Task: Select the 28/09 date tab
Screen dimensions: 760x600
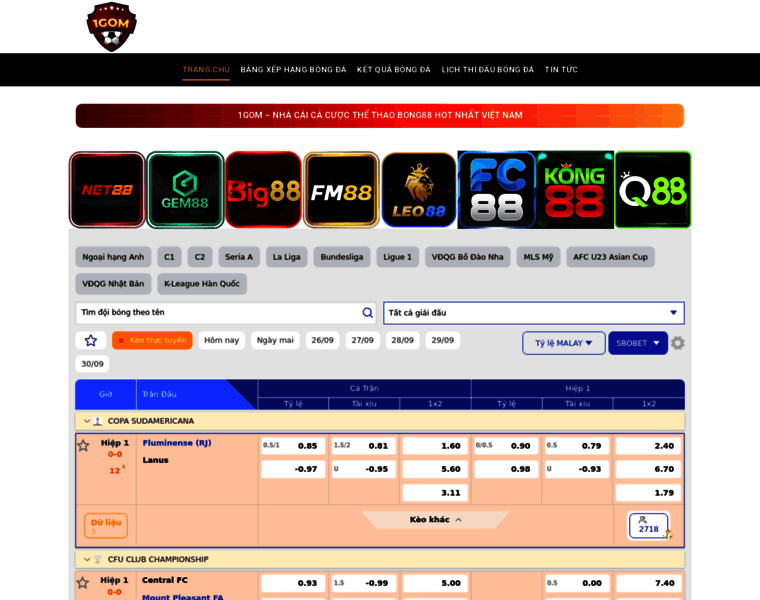Action: point(403,340)
